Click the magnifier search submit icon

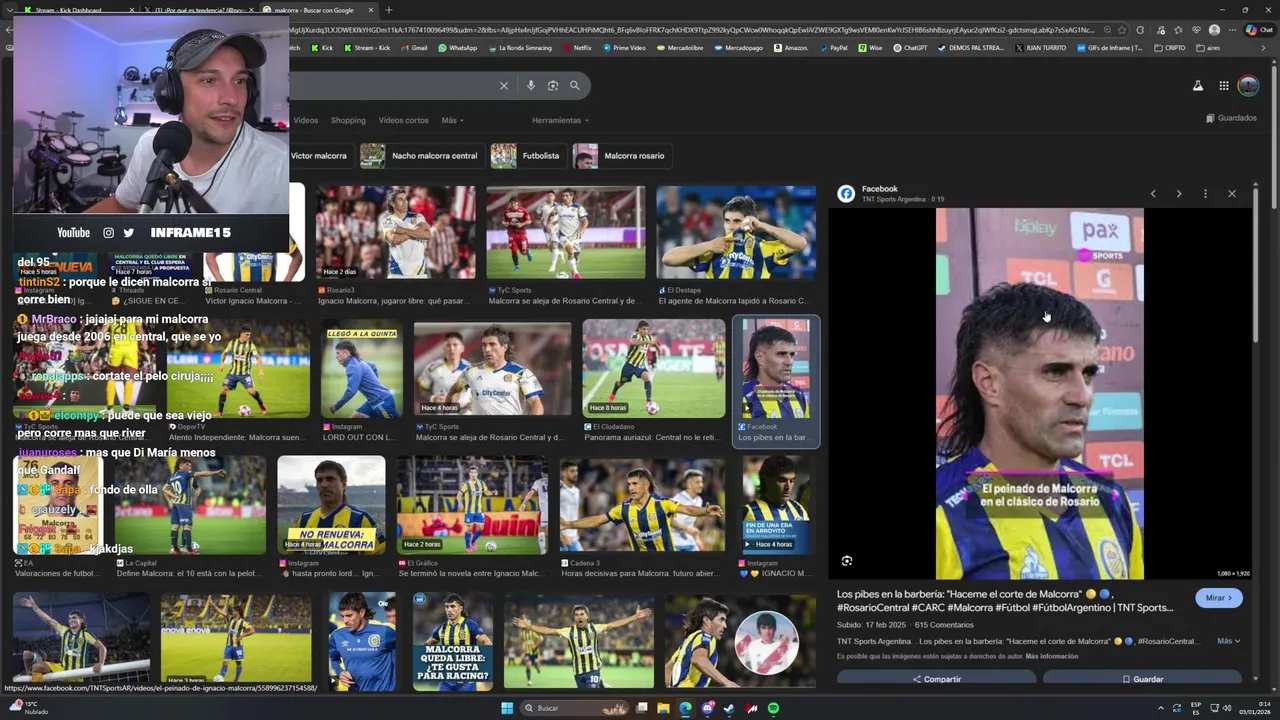[x=575, y=86]
